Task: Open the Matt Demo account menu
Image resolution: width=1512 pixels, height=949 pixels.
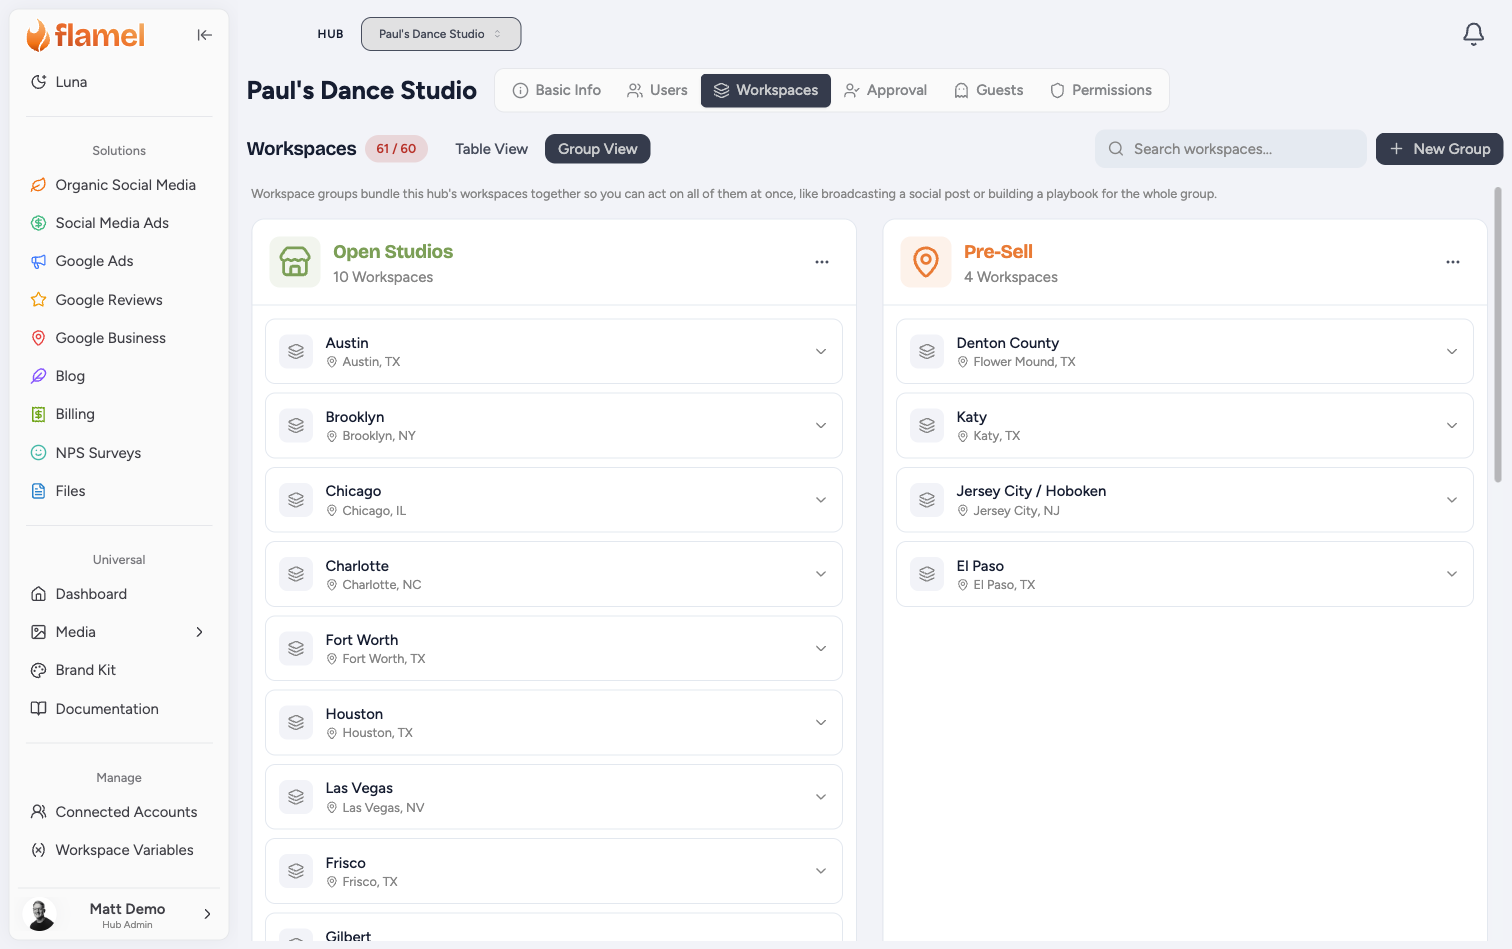Action: (119, 914)
